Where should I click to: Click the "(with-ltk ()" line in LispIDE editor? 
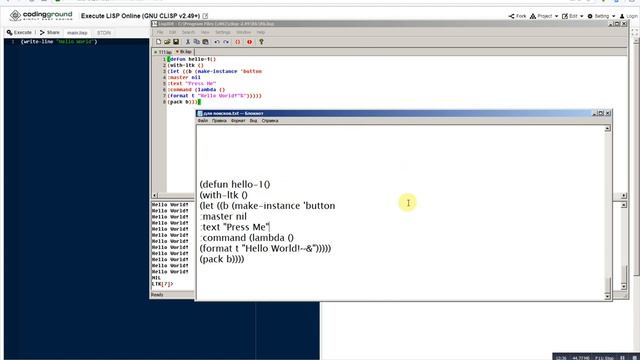point(185,65)
